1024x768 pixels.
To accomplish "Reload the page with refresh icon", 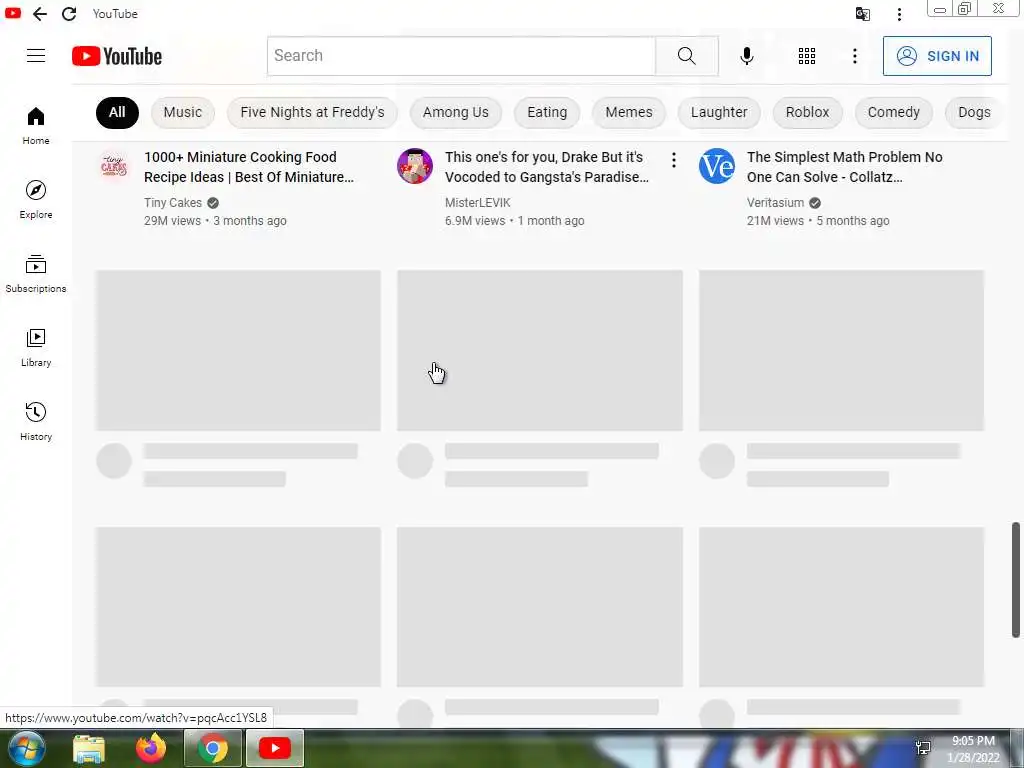I will coord(69,14).
